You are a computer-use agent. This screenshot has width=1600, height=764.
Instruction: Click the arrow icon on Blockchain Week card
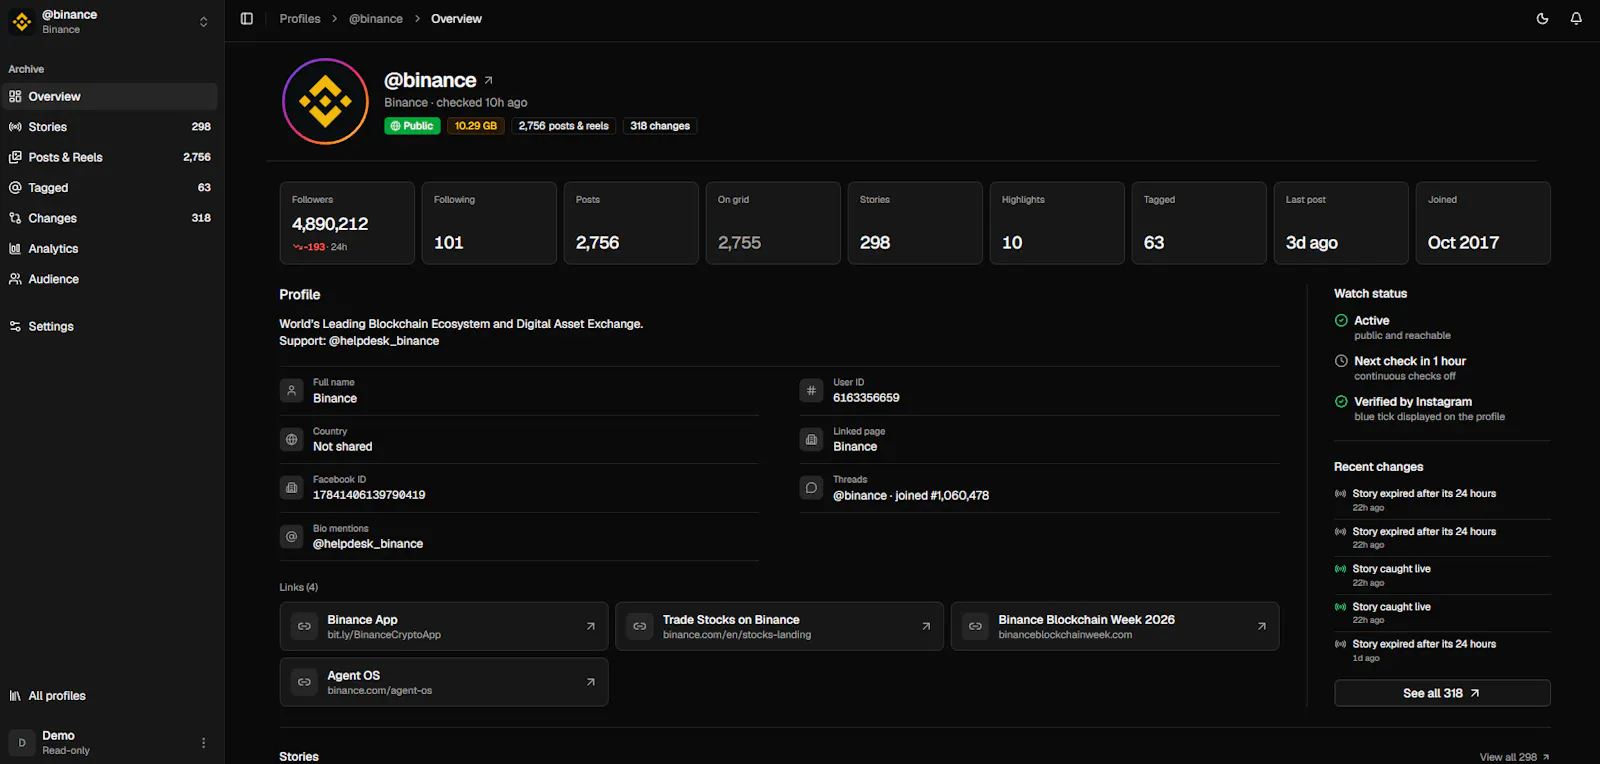click(1261, 627)
